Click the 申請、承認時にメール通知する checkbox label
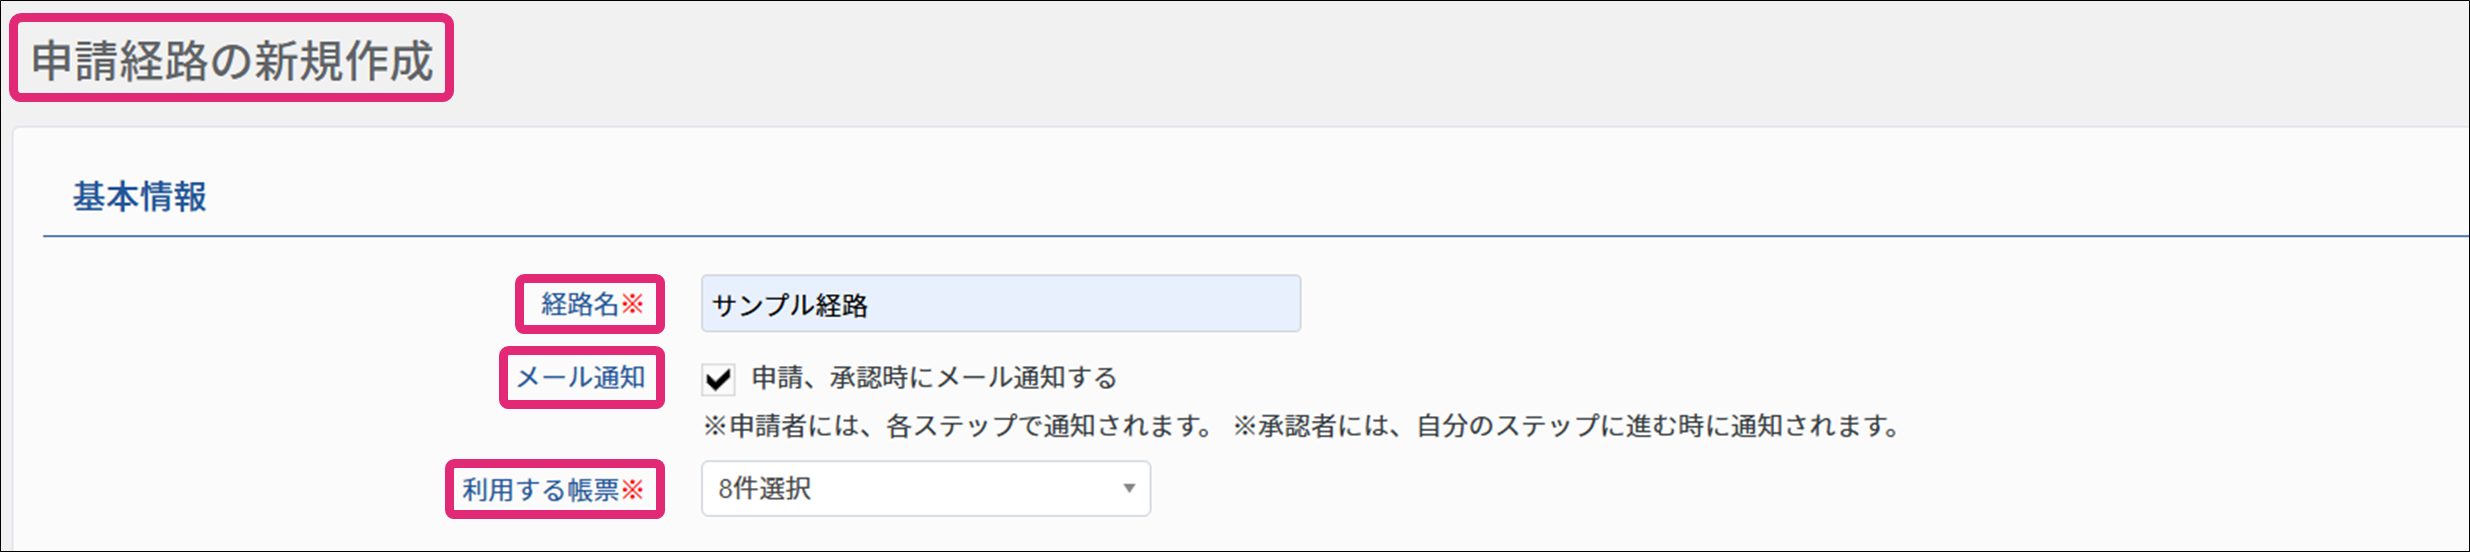Screen dimensions: 2470x552 pos(934,378)
